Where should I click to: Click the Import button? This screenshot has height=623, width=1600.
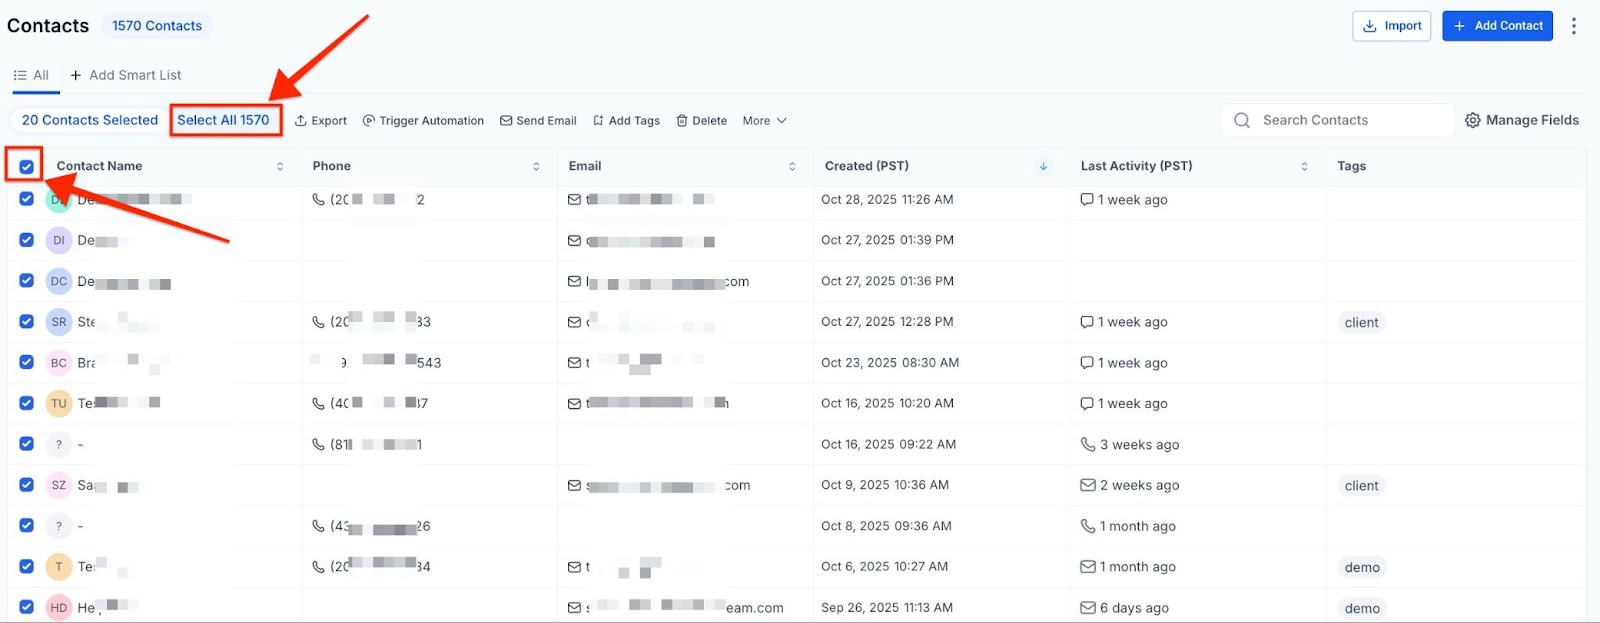[1392, 26]
